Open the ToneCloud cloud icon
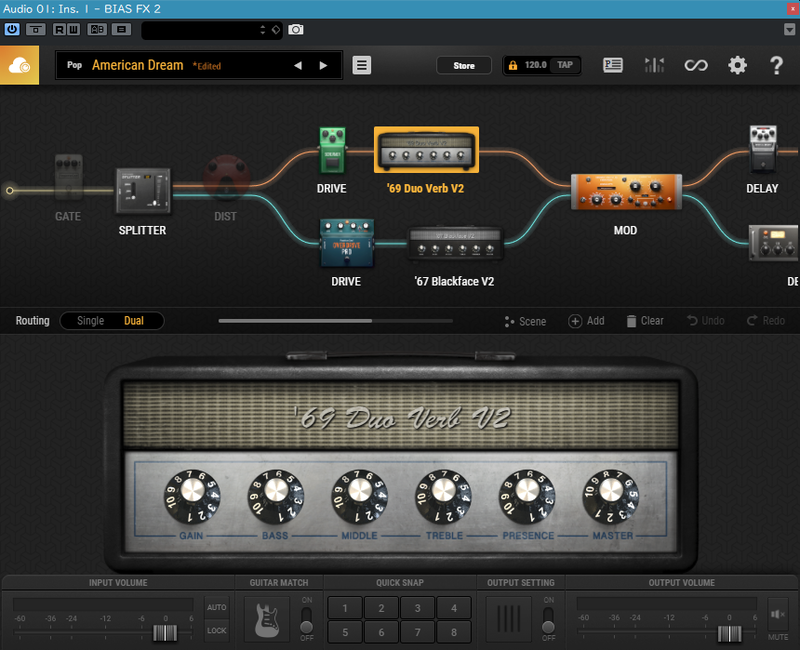Viewport: 800px width, 650px height. click(x=19, y=65)
